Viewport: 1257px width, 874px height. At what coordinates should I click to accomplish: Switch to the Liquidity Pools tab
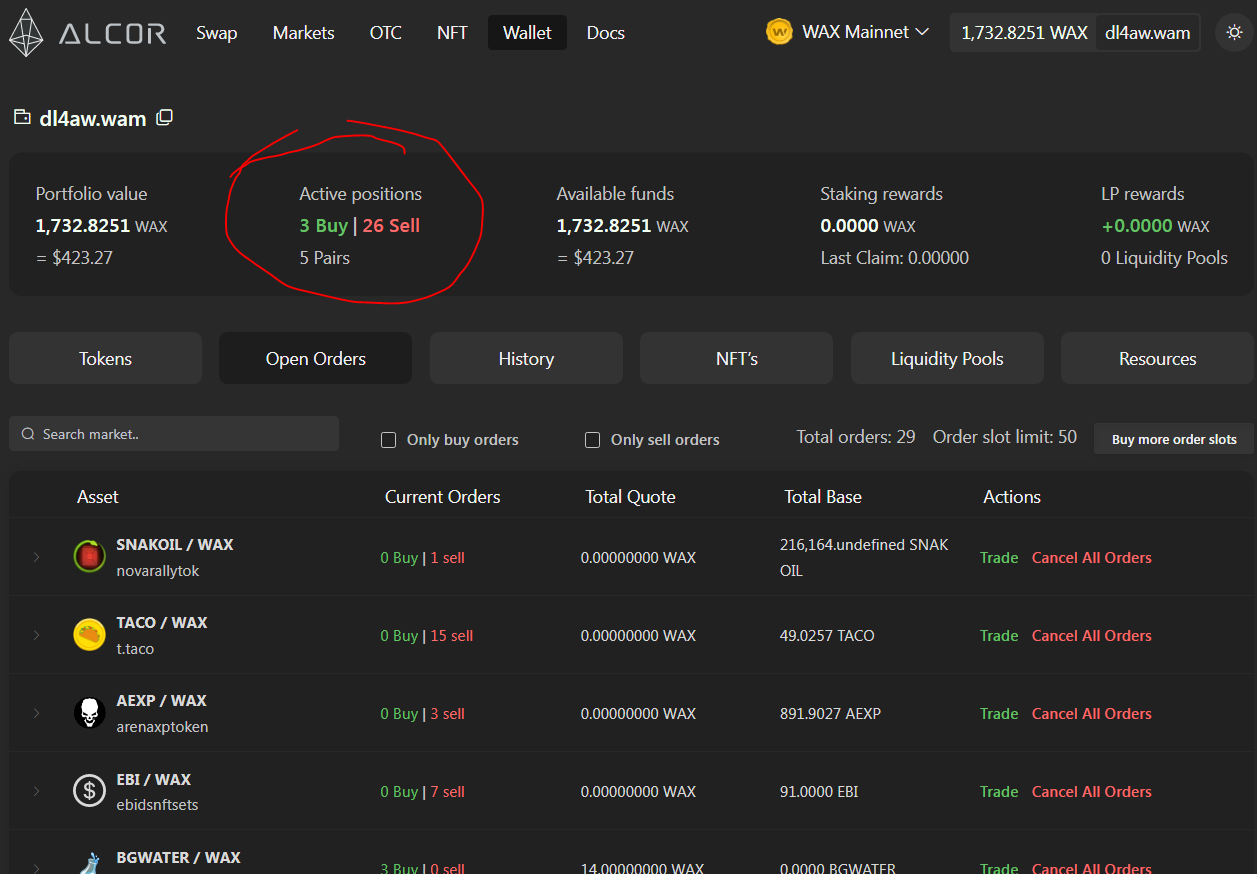point(947,358)
